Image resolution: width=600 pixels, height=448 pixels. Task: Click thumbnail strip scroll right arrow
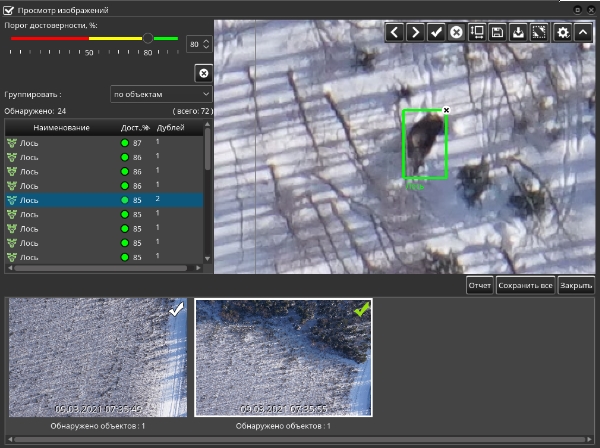(590, 440)
